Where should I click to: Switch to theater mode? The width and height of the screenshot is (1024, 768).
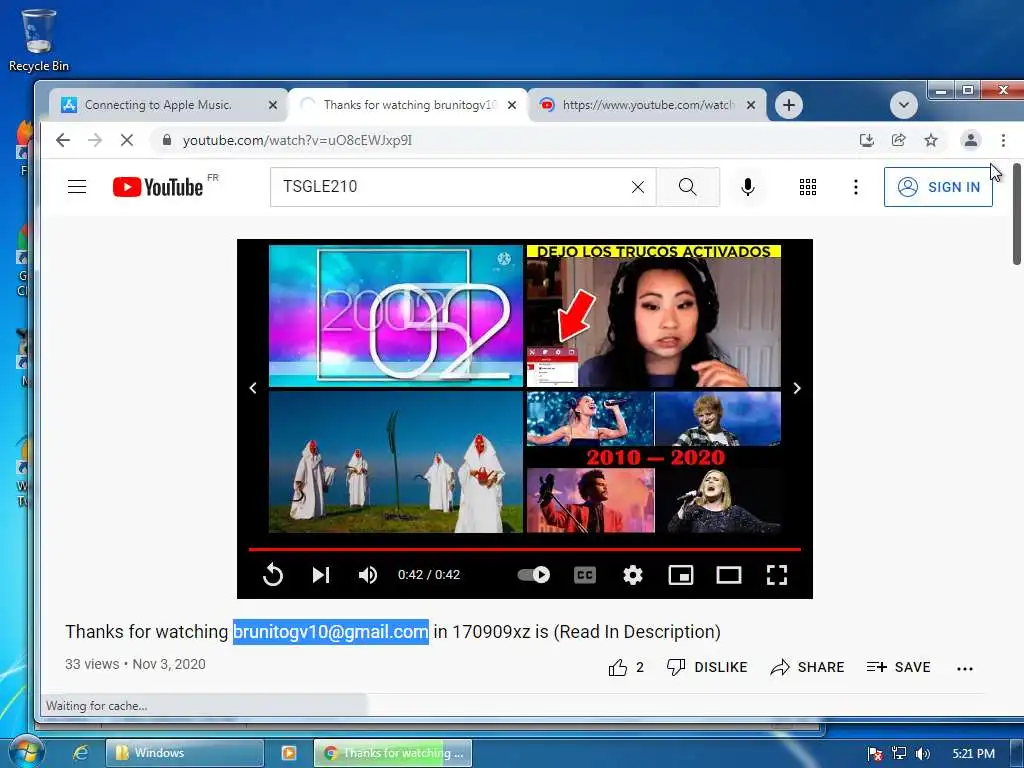coord(728,575)
